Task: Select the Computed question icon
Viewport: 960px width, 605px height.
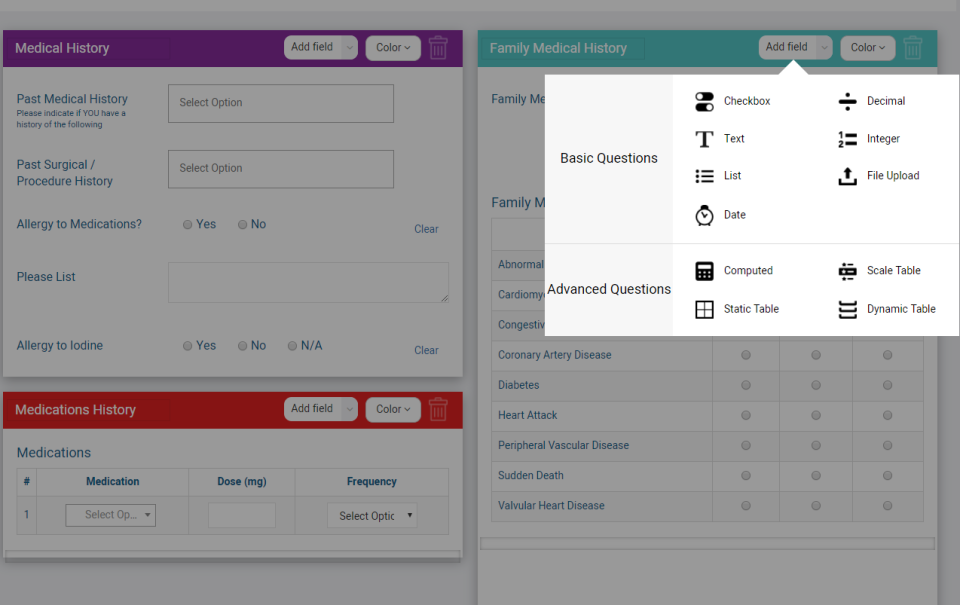Action: 704,271
